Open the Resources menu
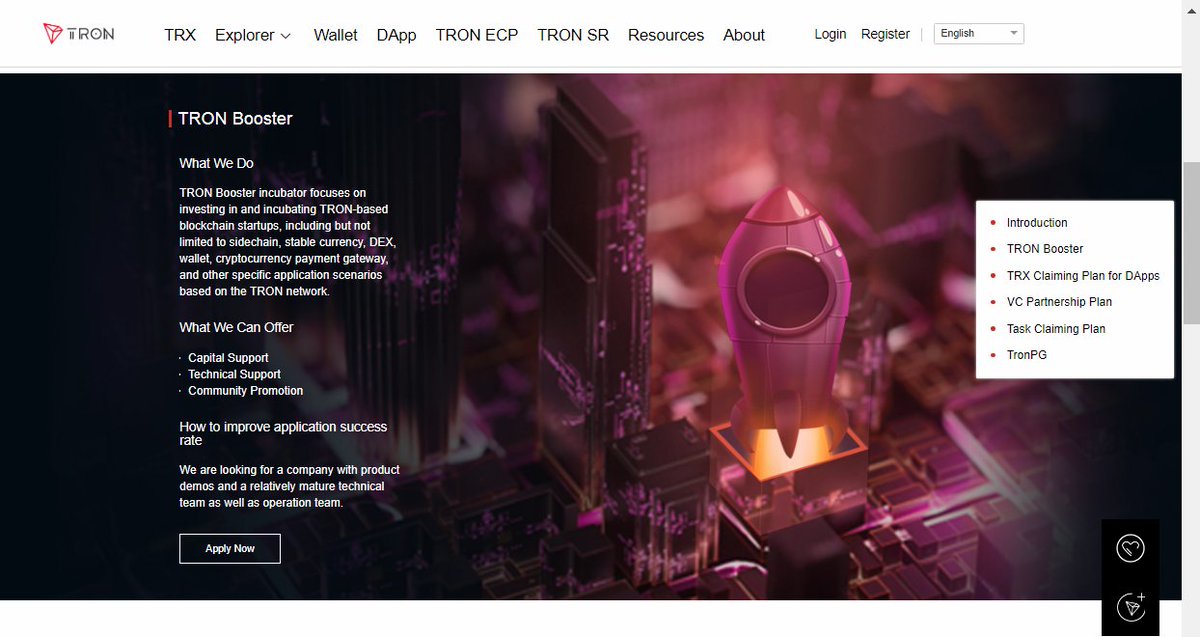1200x637 pixels. [x=666, y=35]
